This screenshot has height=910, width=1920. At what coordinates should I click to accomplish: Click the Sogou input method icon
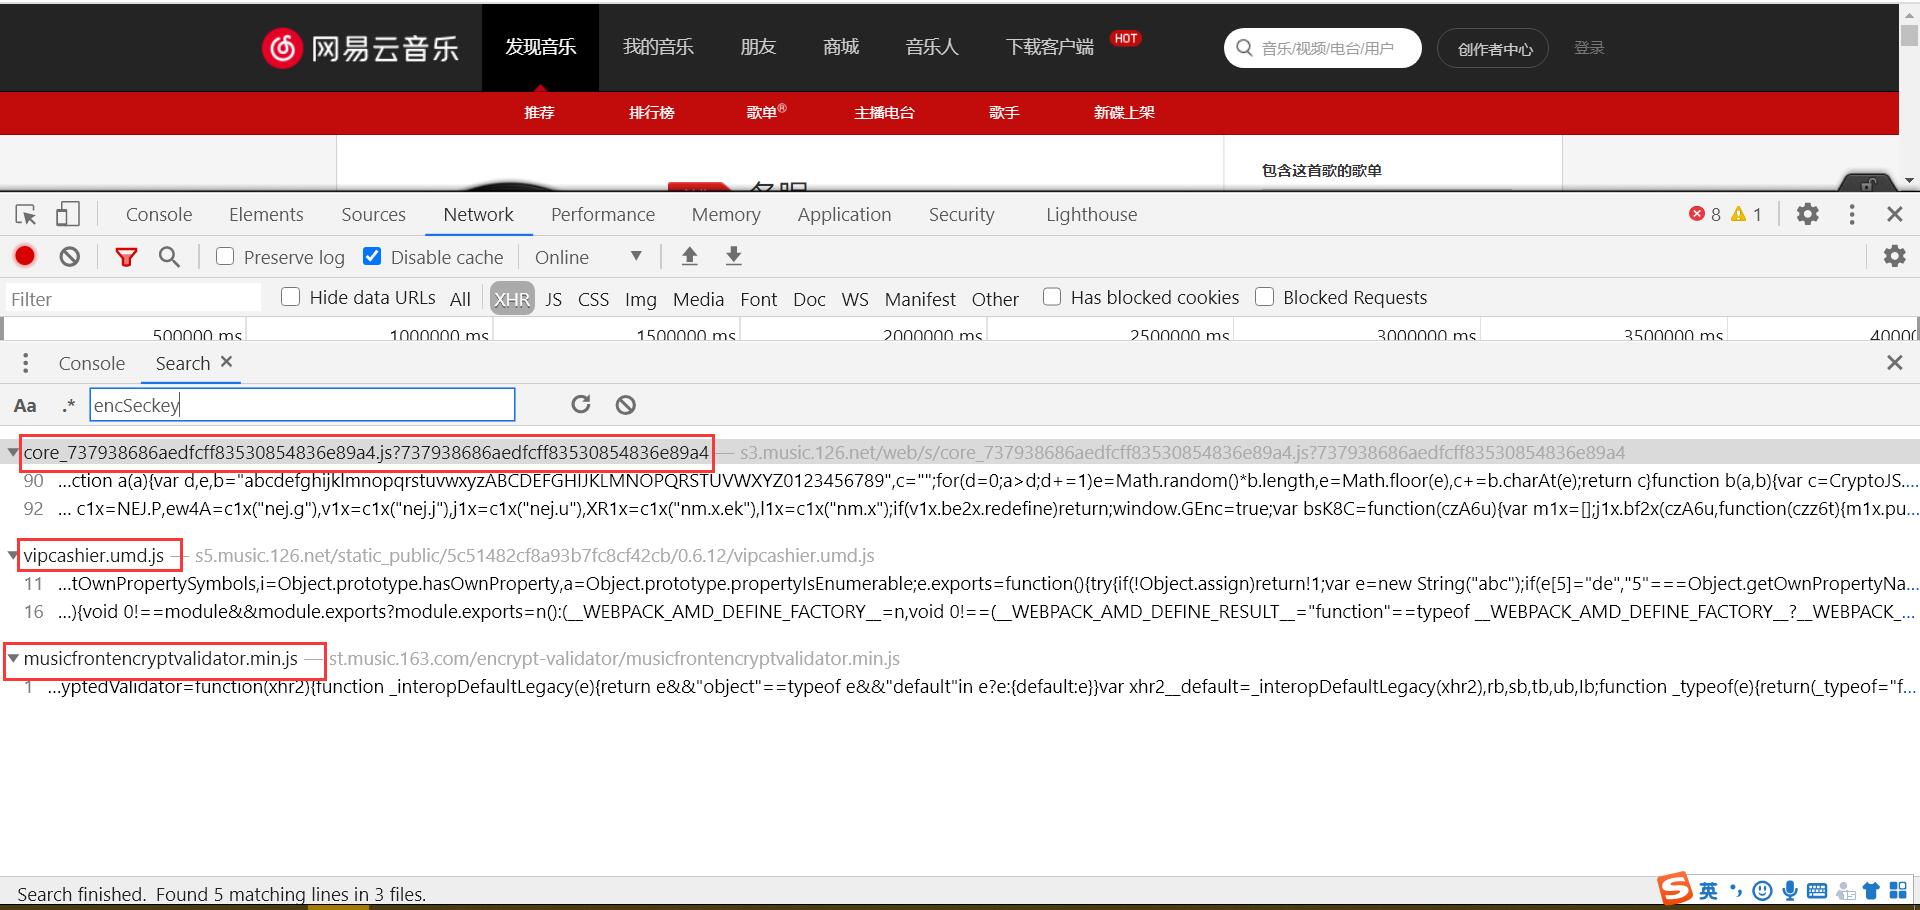coord(1674,889)
